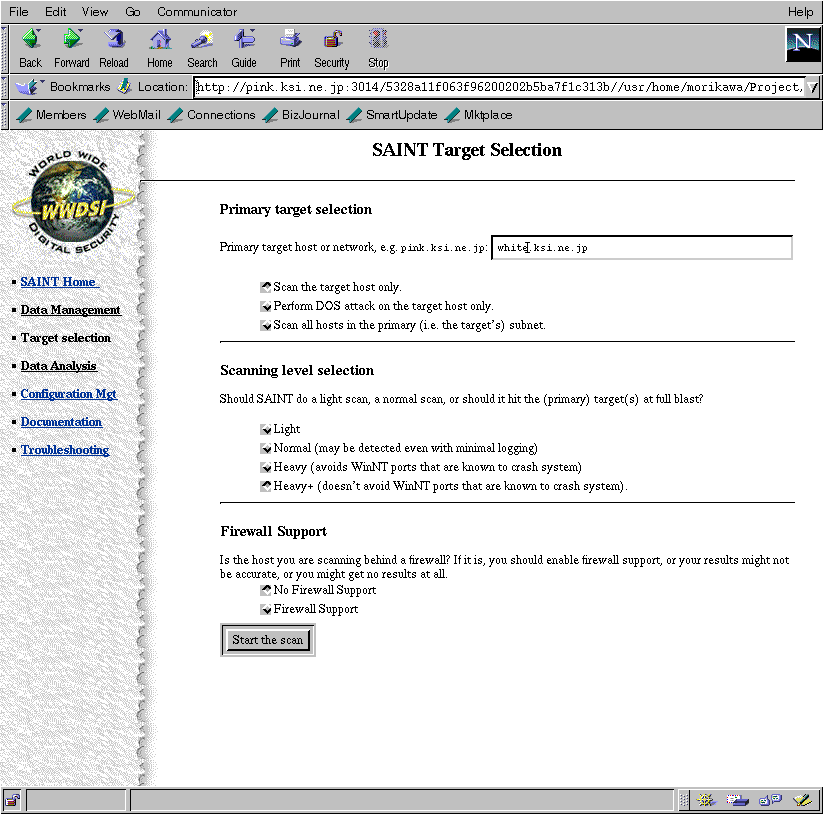Click the Netscape N logo
The height and width of the screenshot is (814, 823).
click(x=802, y=45)
